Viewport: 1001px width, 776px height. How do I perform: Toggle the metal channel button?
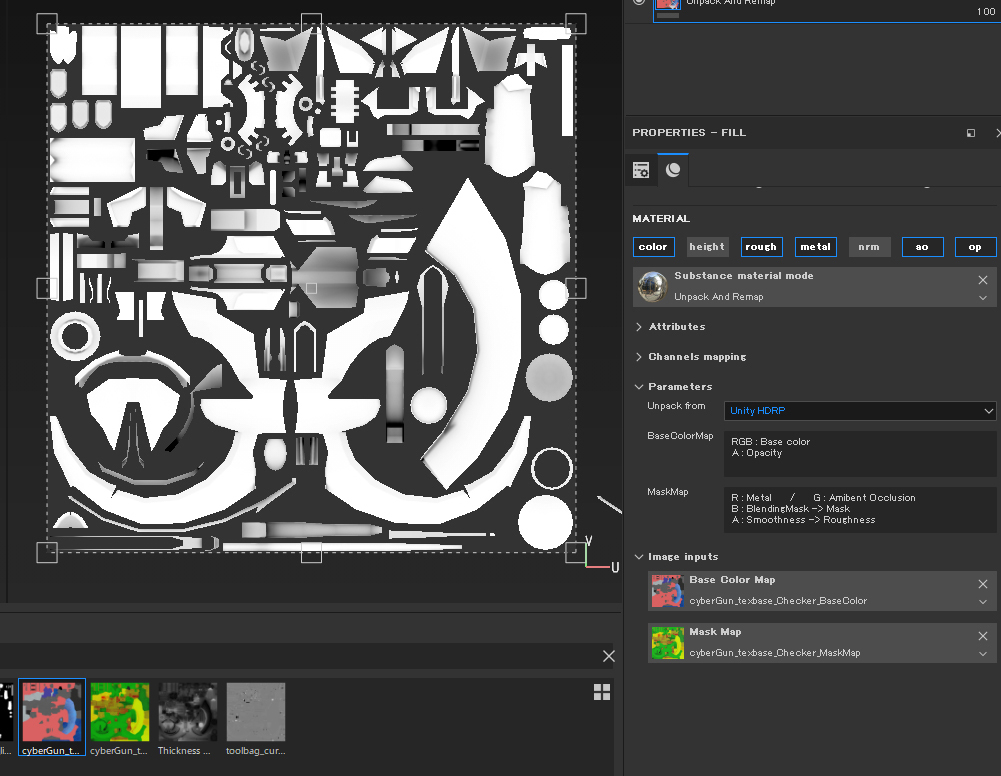pos(815,247)
